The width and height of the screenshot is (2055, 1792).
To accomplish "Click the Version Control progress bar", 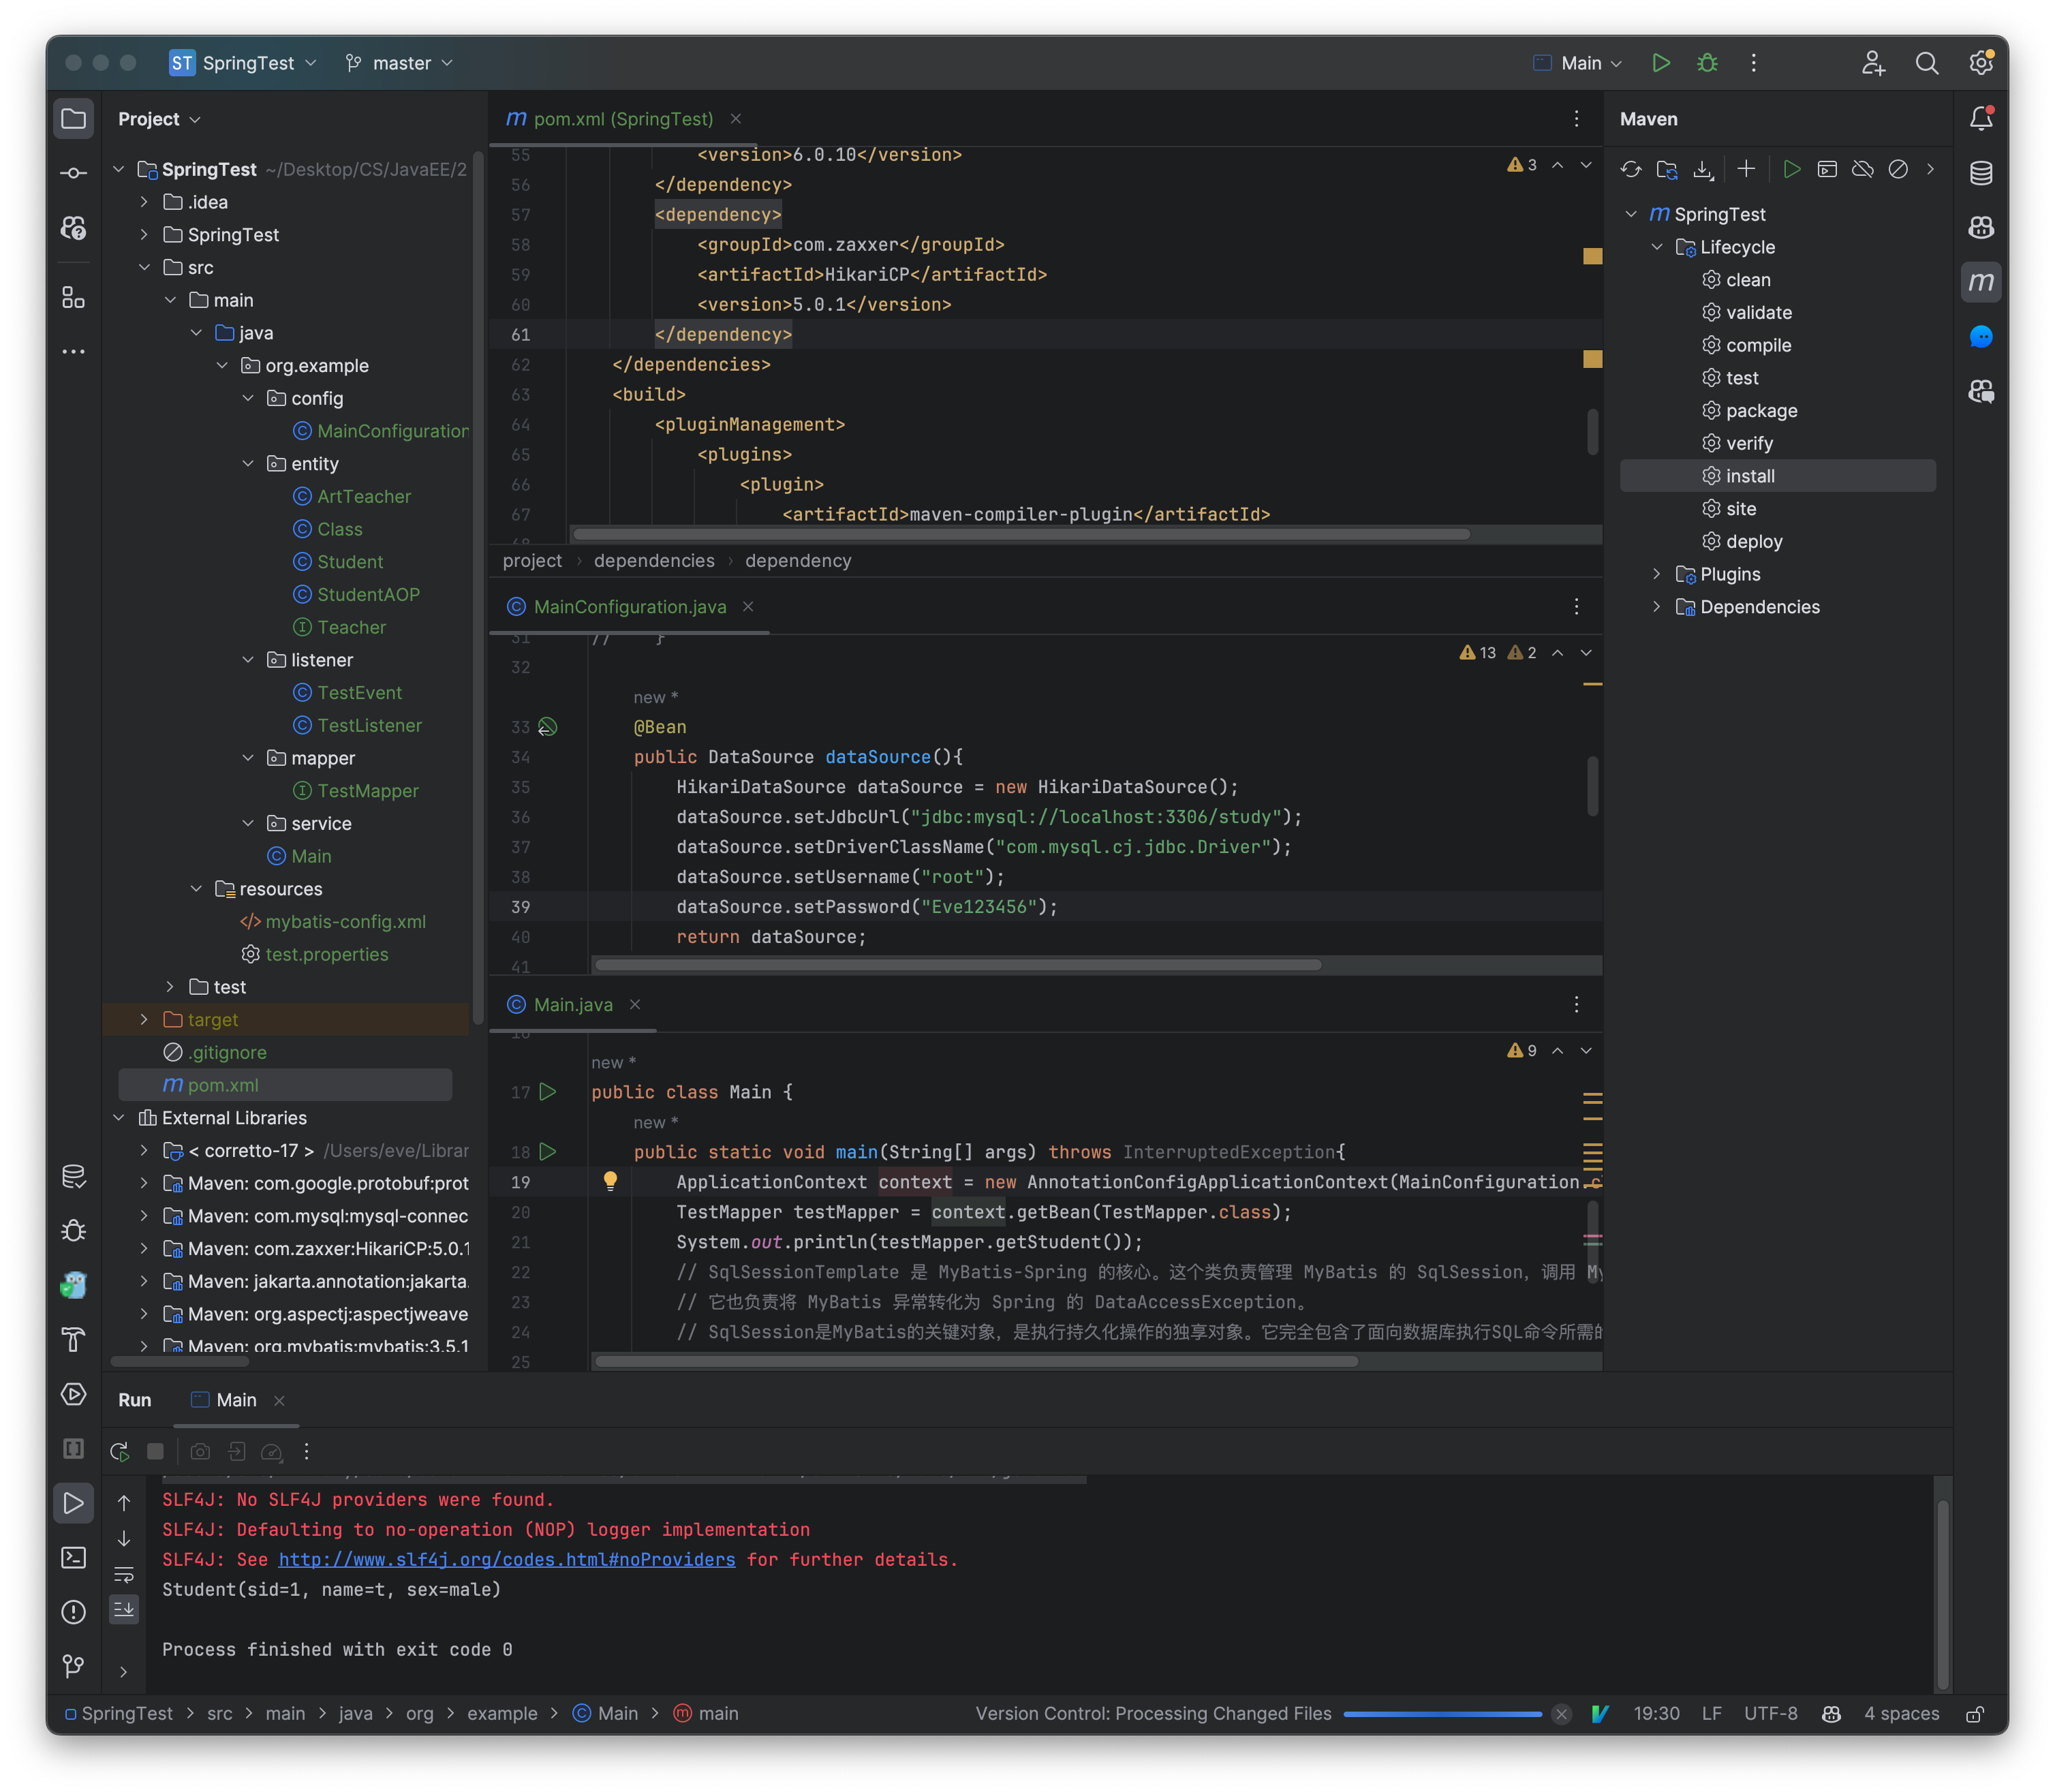I will click(1443, 1713).
